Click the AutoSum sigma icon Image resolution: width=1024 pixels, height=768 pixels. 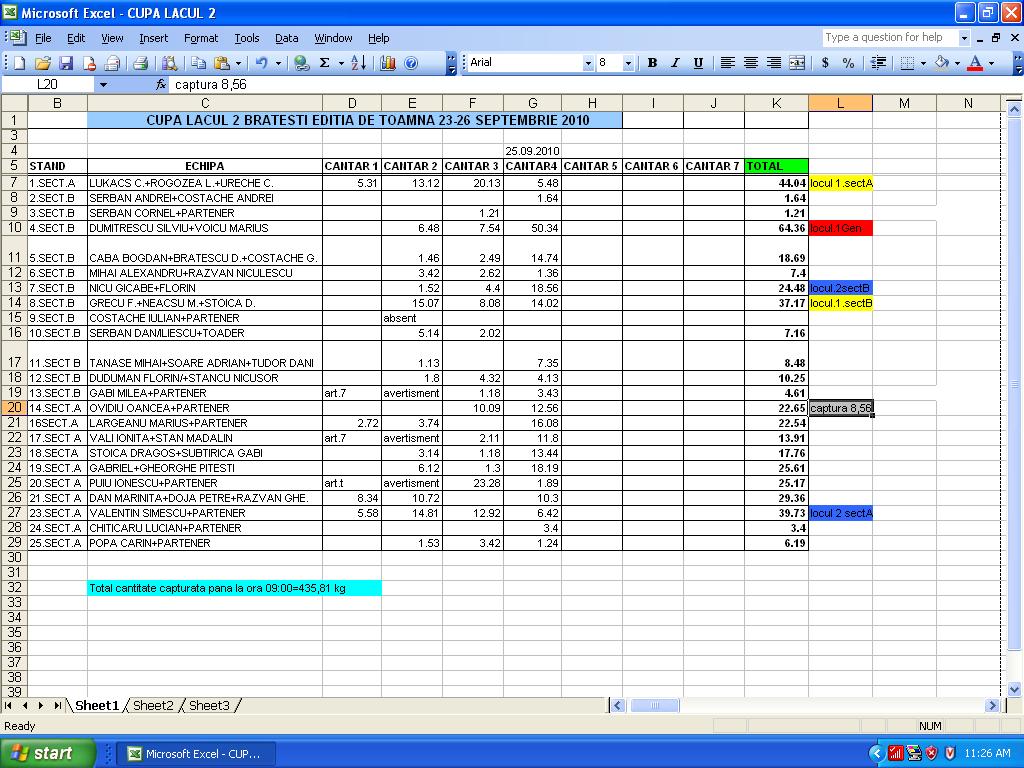(x=325, y=63)
